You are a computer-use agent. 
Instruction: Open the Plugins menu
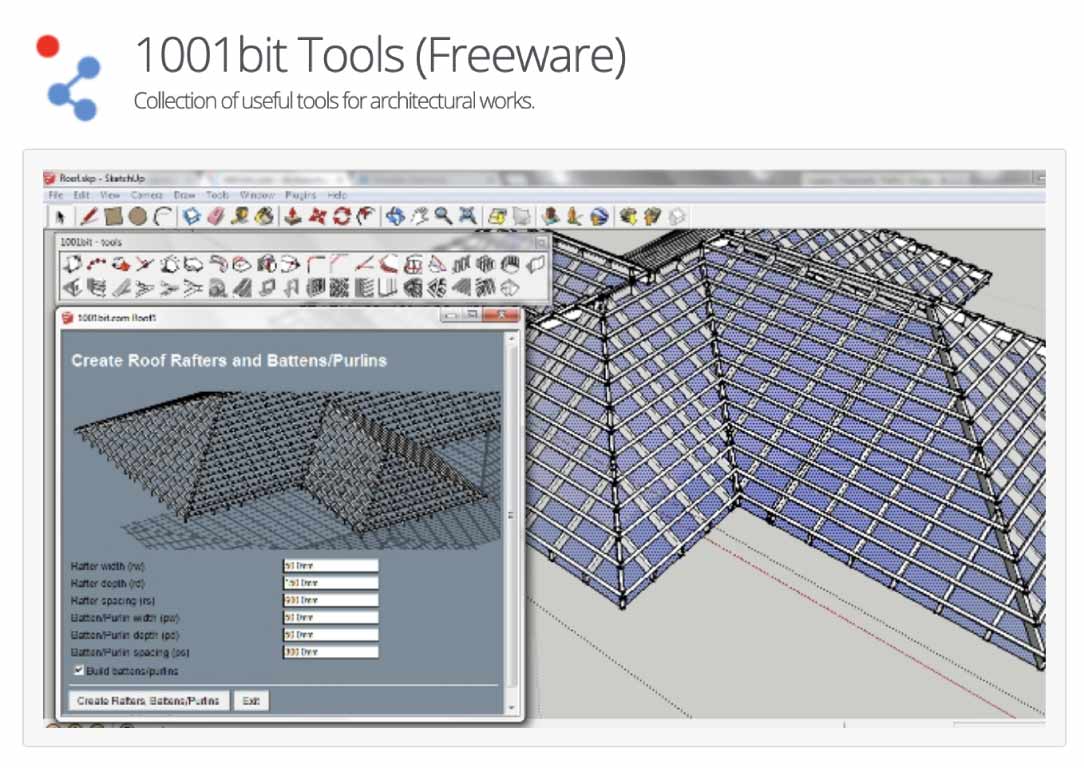pos(301,195)
